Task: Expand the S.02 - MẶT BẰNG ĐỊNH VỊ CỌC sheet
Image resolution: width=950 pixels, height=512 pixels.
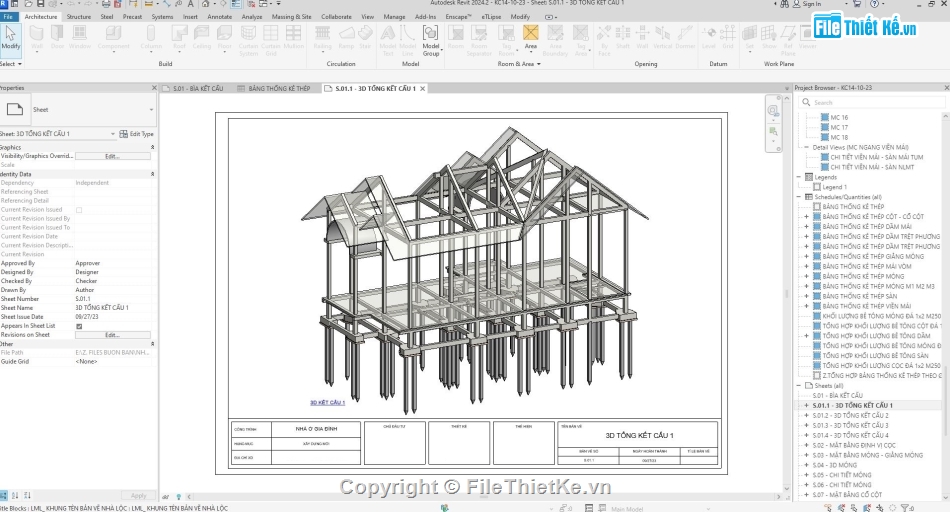Action: tap(806, 445)
